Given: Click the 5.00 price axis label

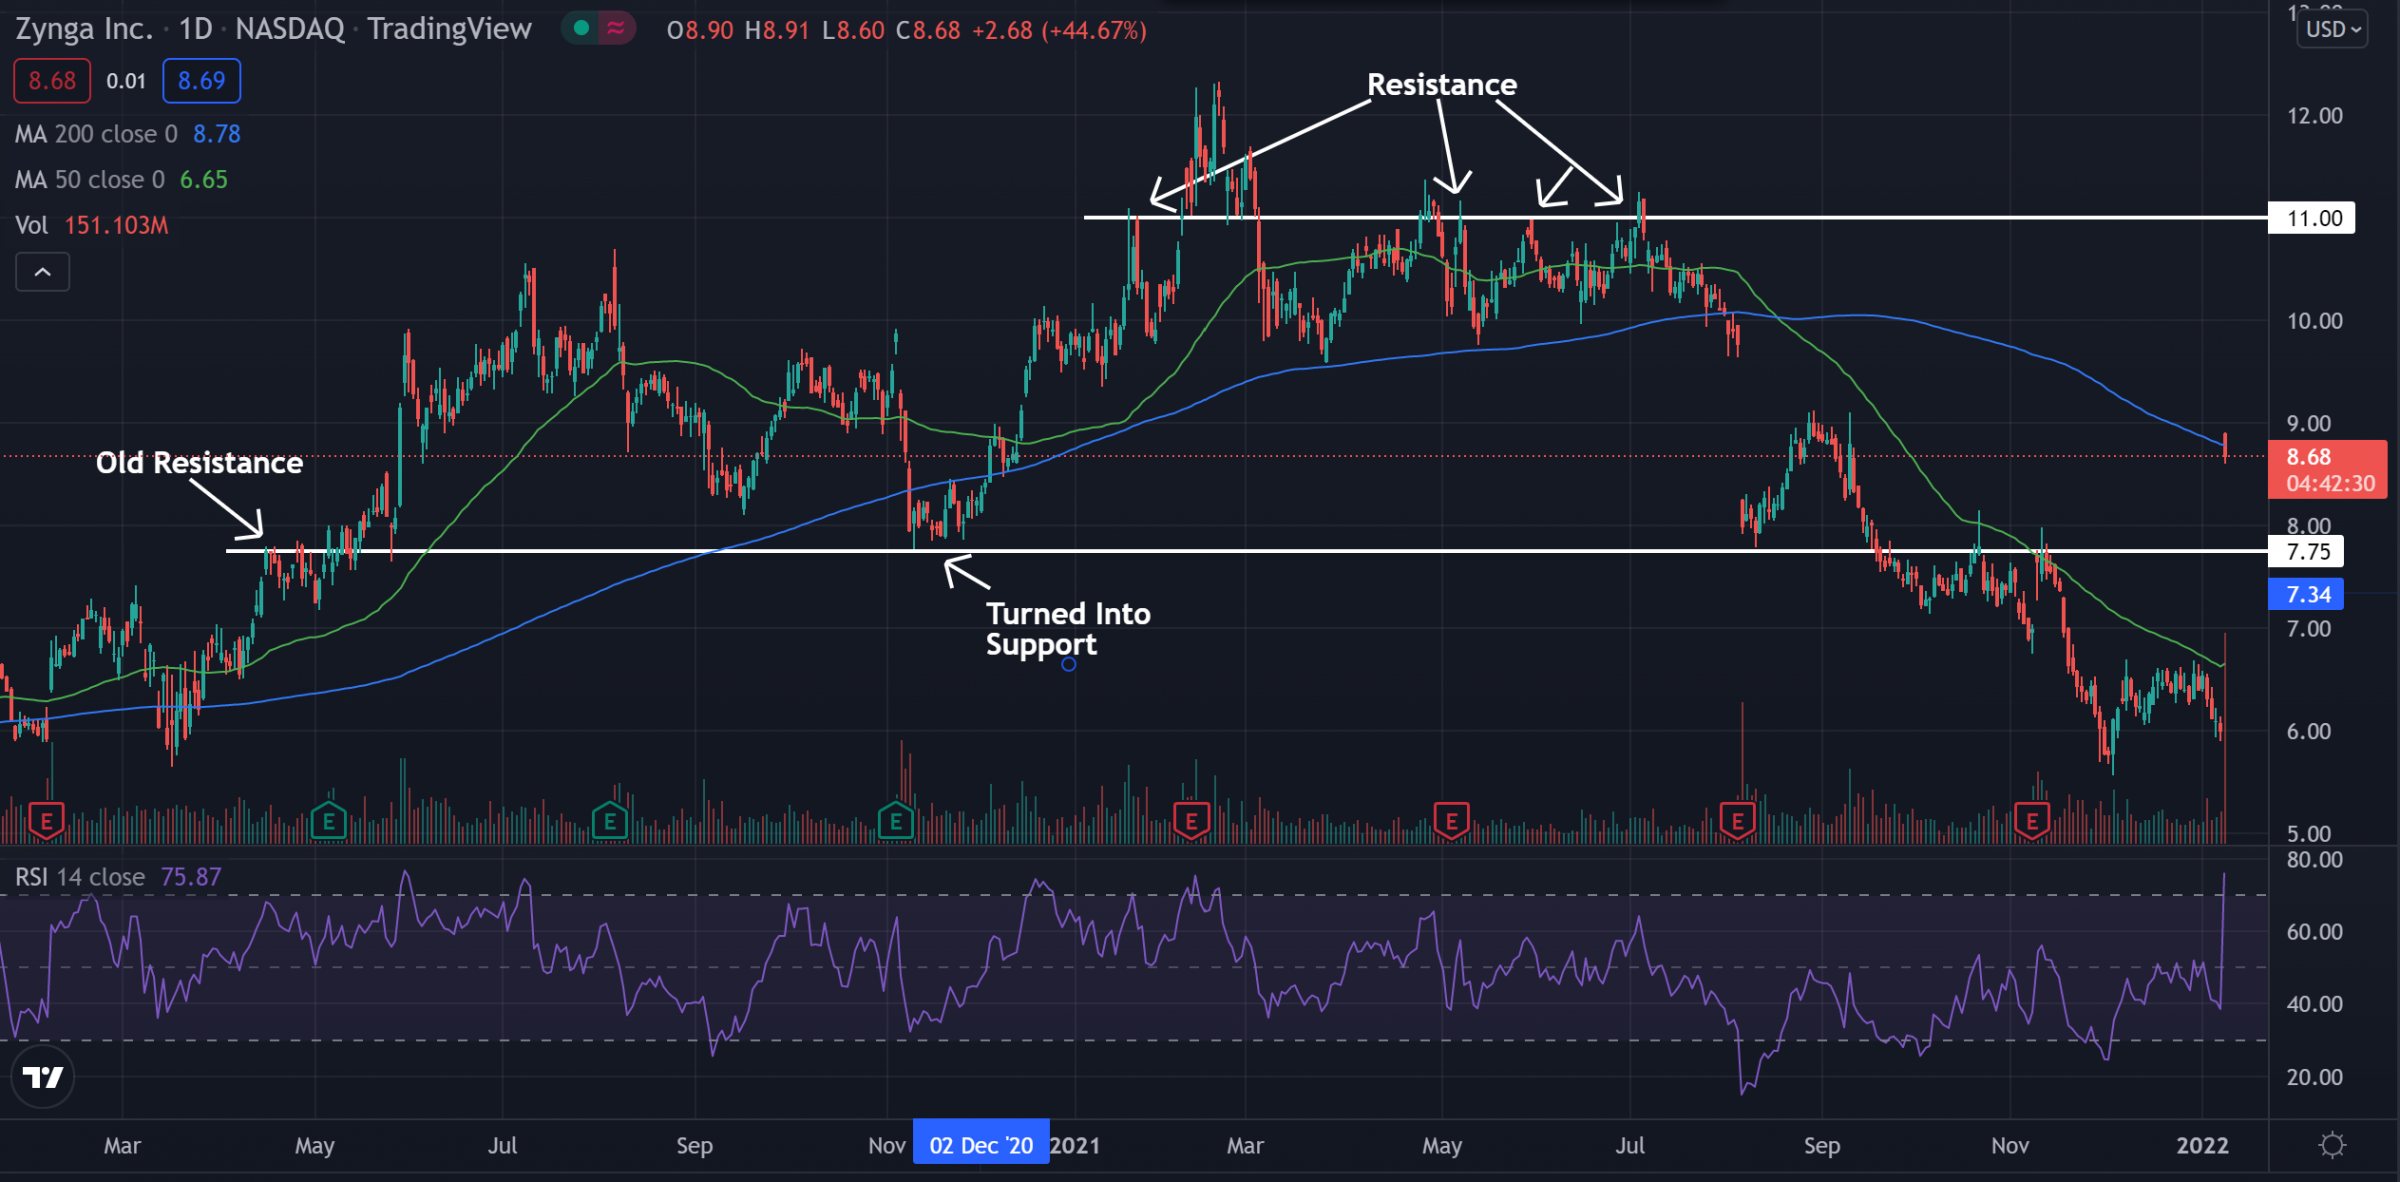Looking at the screenshot, I should 2308,833.
